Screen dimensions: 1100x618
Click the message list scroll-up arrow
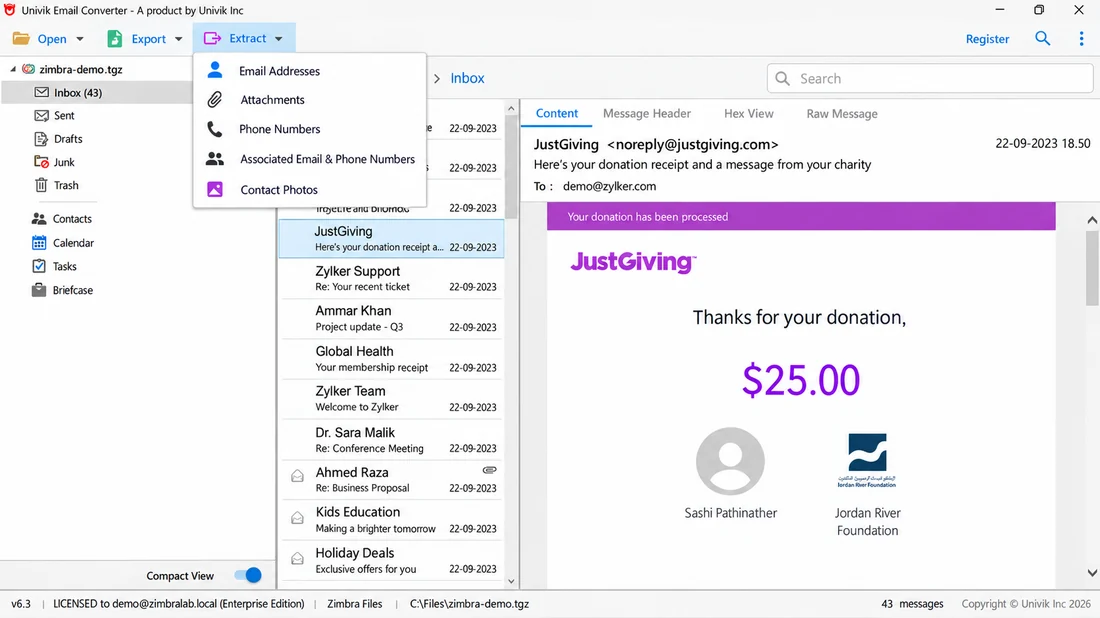pos(511,109)
